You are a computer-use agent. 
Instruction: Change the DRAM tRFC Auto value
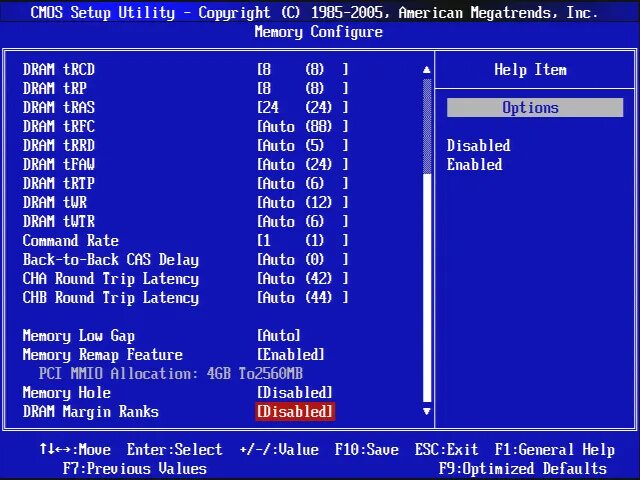pyautogui.click(x=302, y=127)
